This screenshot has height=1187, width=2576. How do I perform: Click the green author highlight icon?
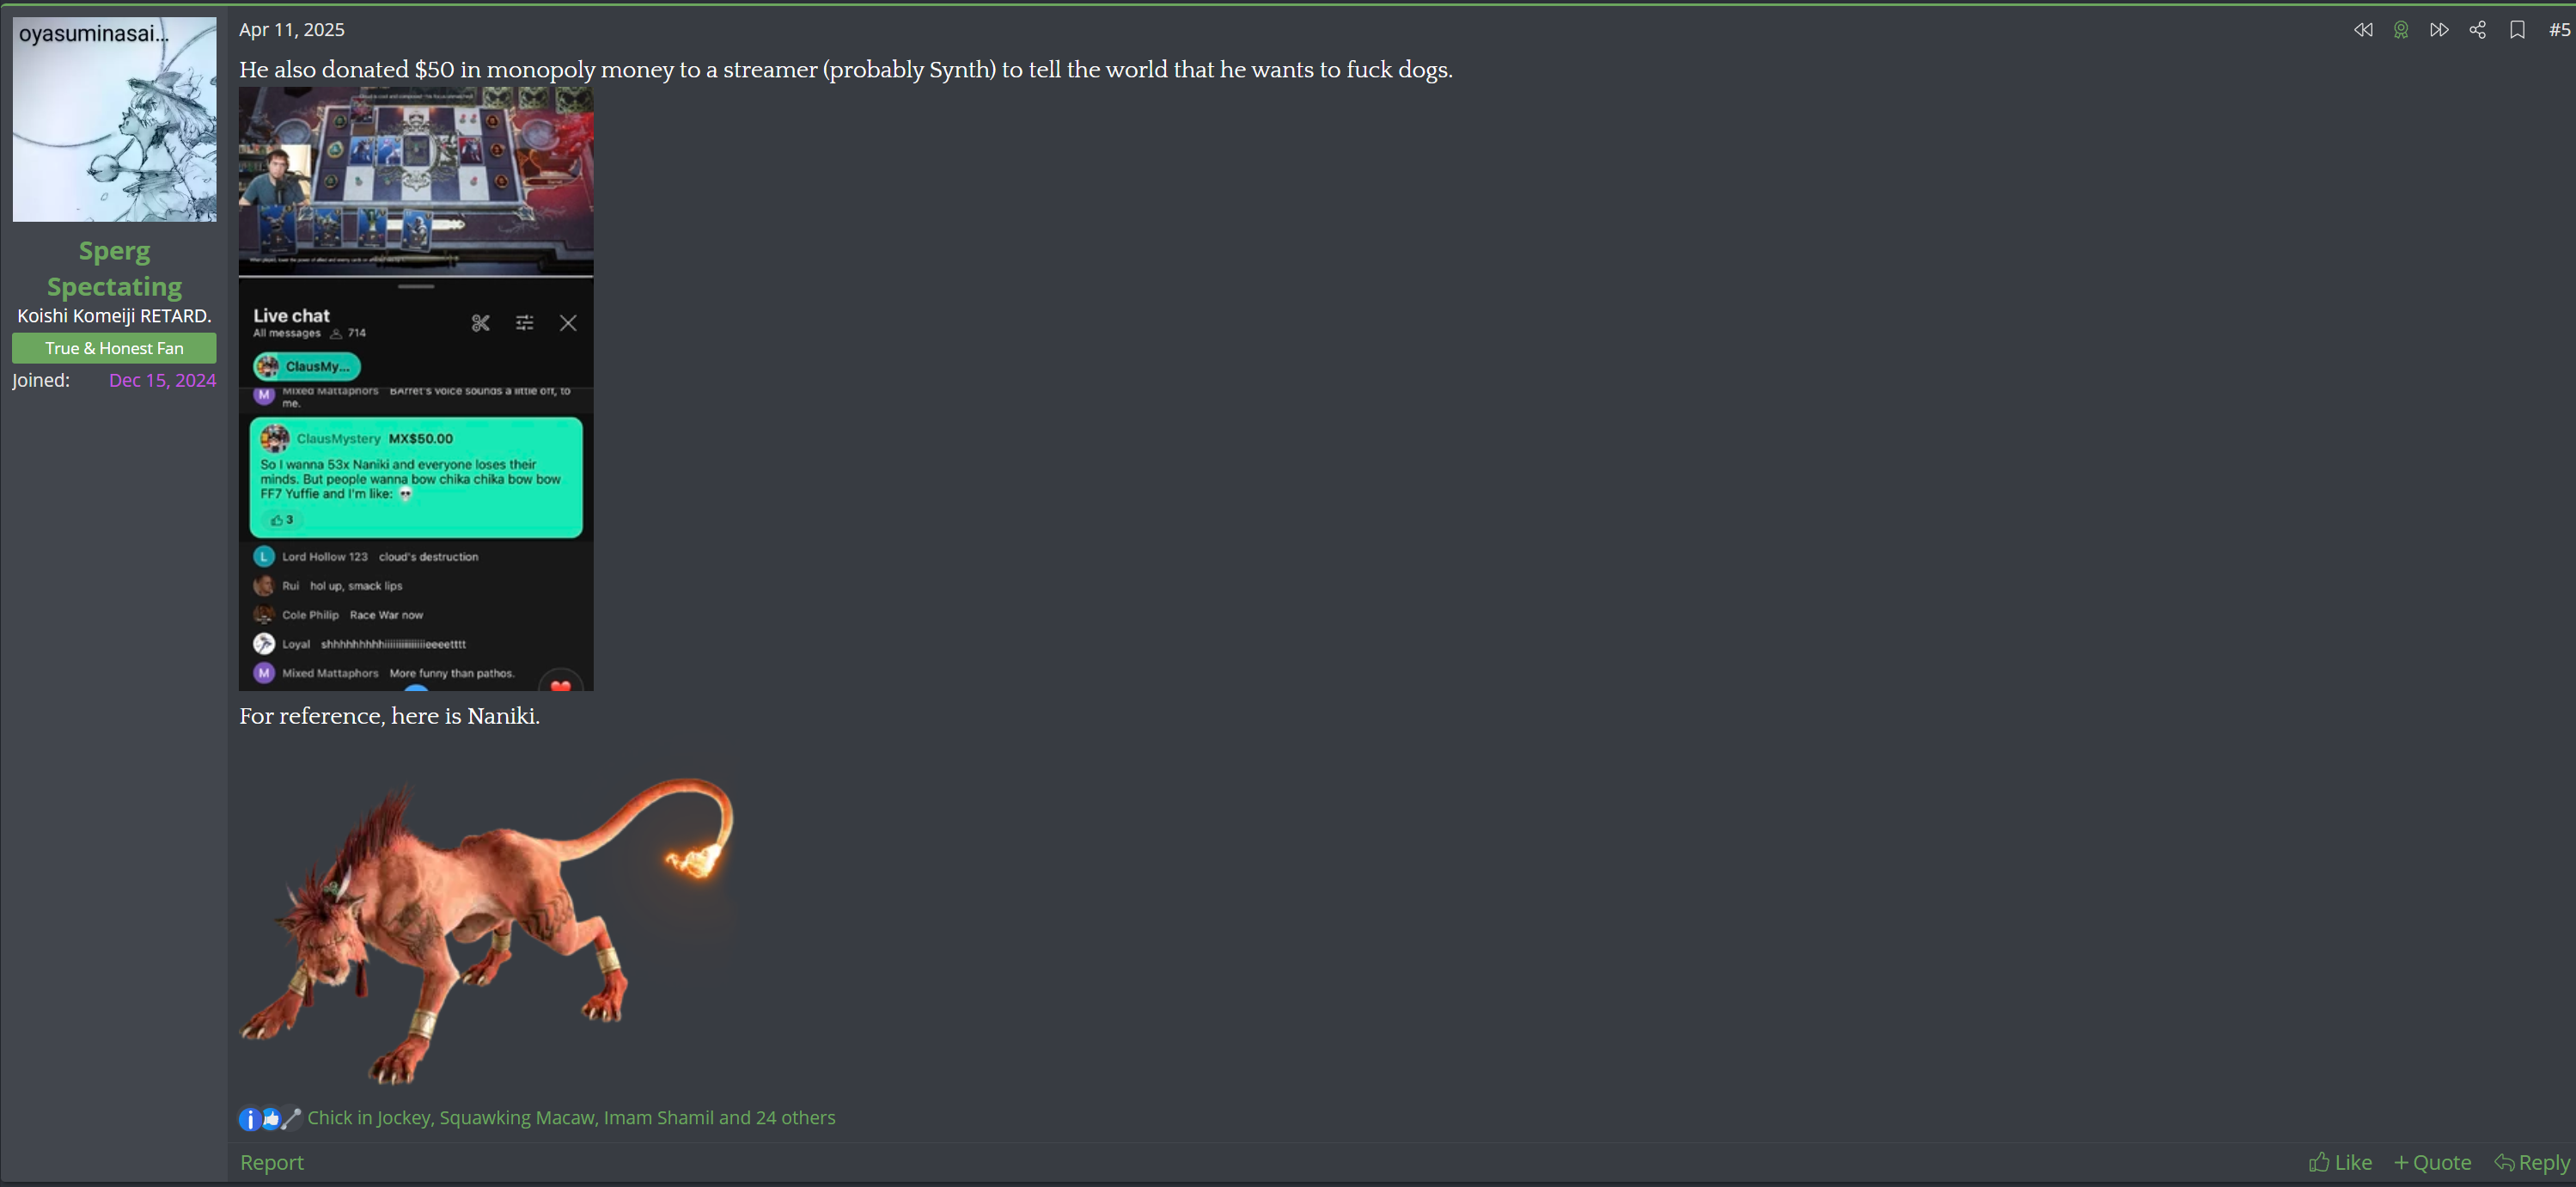(2401, 30)
